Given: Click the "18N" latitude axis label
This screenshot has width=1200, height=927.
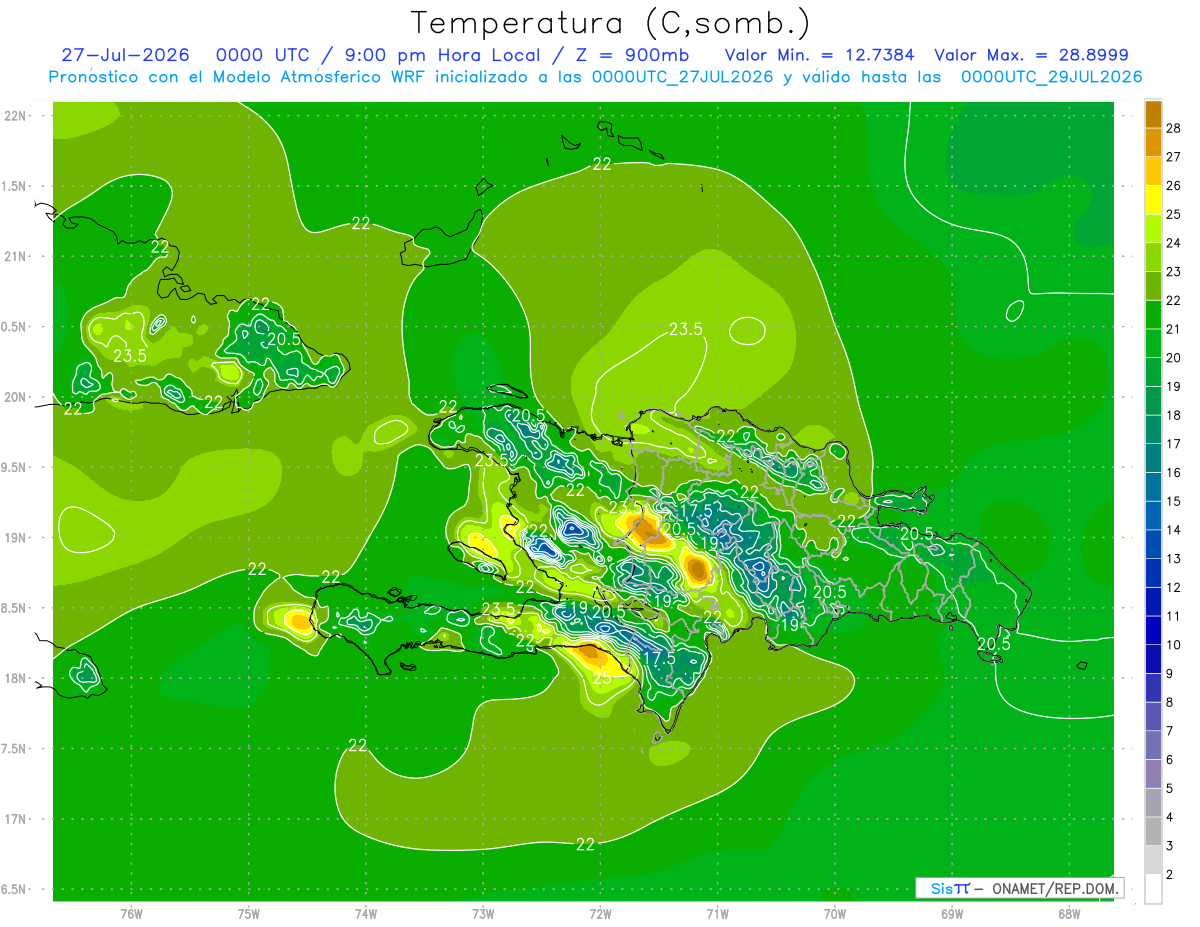Looking at the screenshot, I should 16,679.
